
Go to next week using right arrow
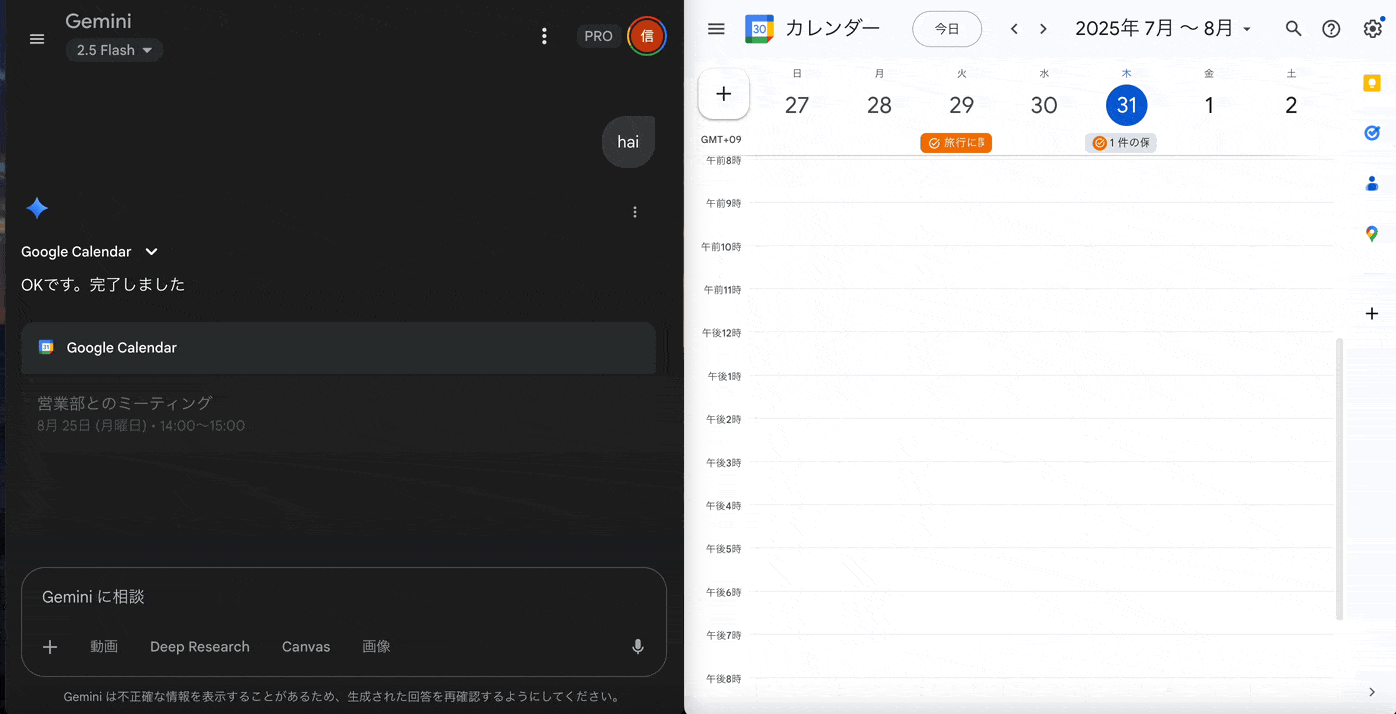coord(1043,29)
